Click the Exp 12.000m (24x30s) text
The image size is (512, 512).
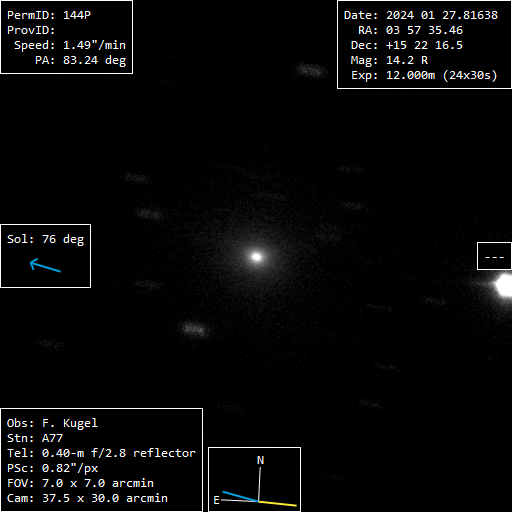(x=424, y=75)
